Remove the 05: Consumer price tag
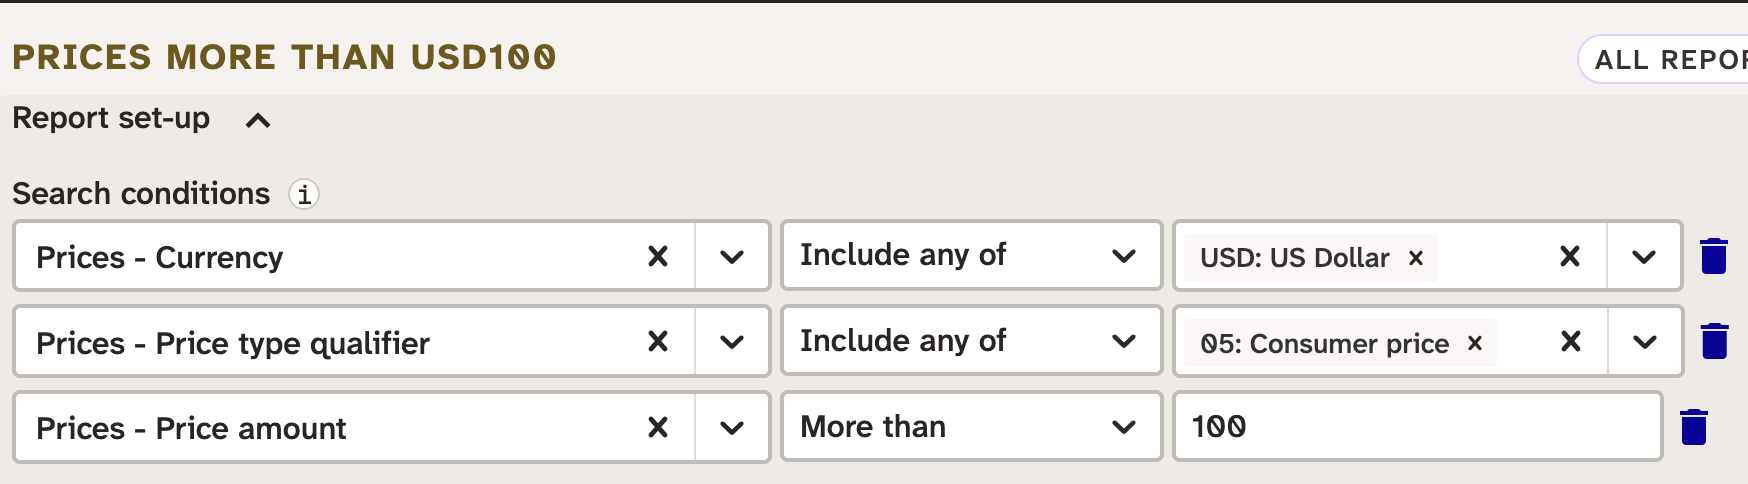1748x484 pixels. point(1474,343)
